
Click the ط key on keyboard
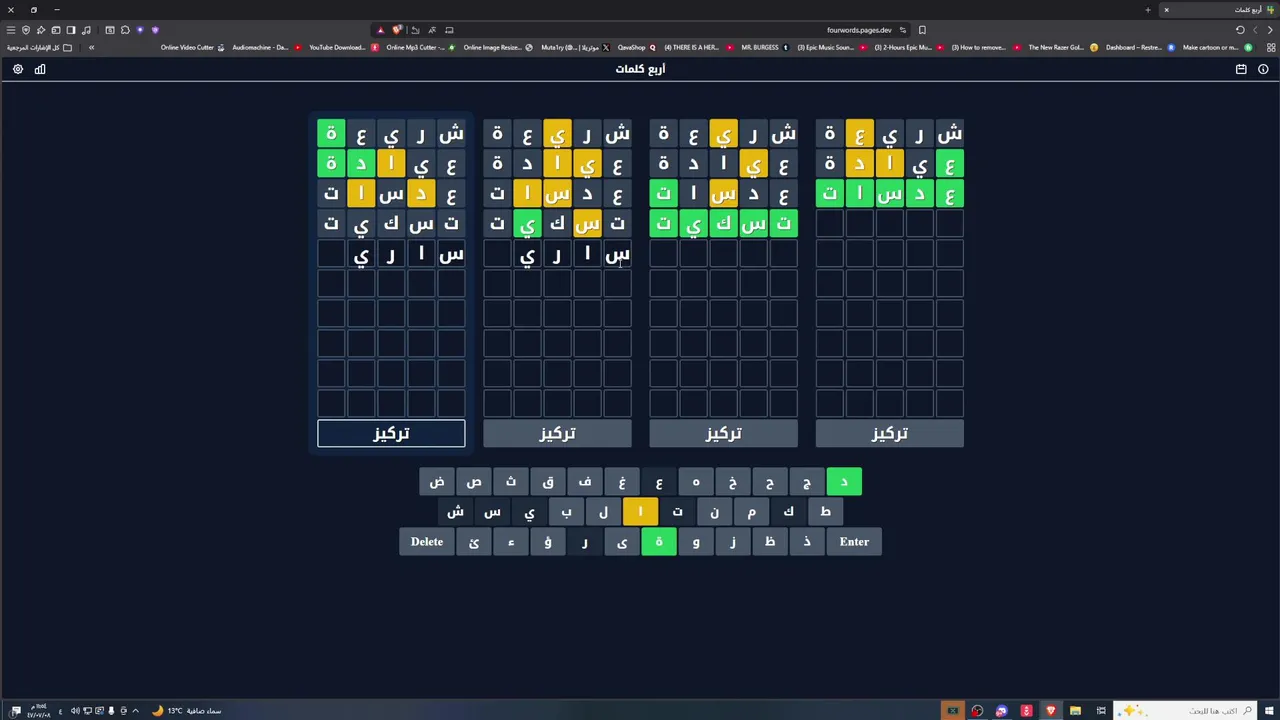(x=825, y=512)
